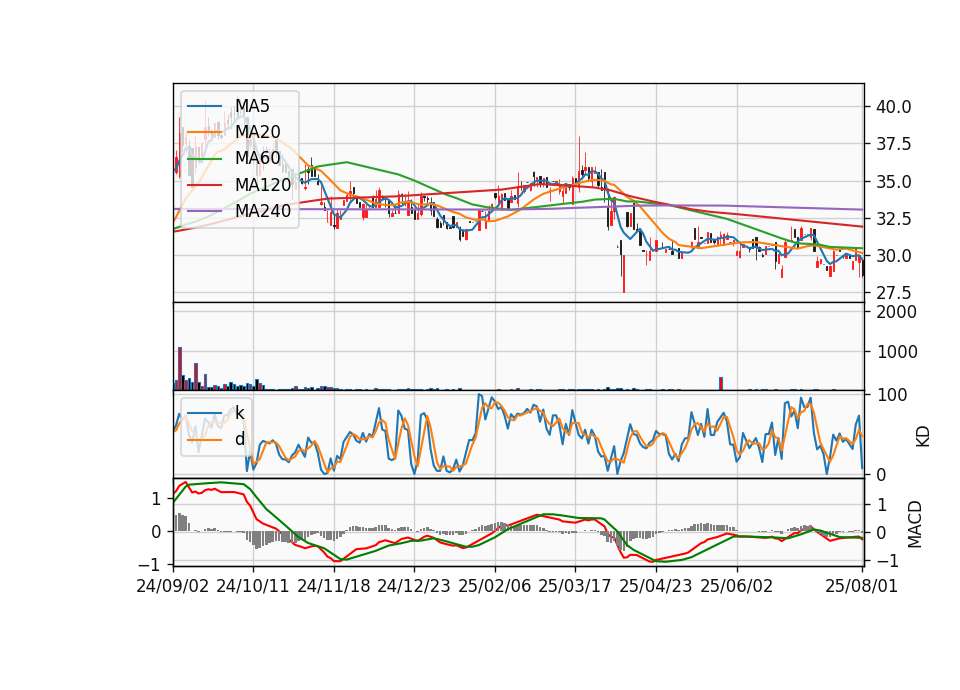Select the 24/11/18 date label
Screen dimensions: 960x690
tap(334, 586)
